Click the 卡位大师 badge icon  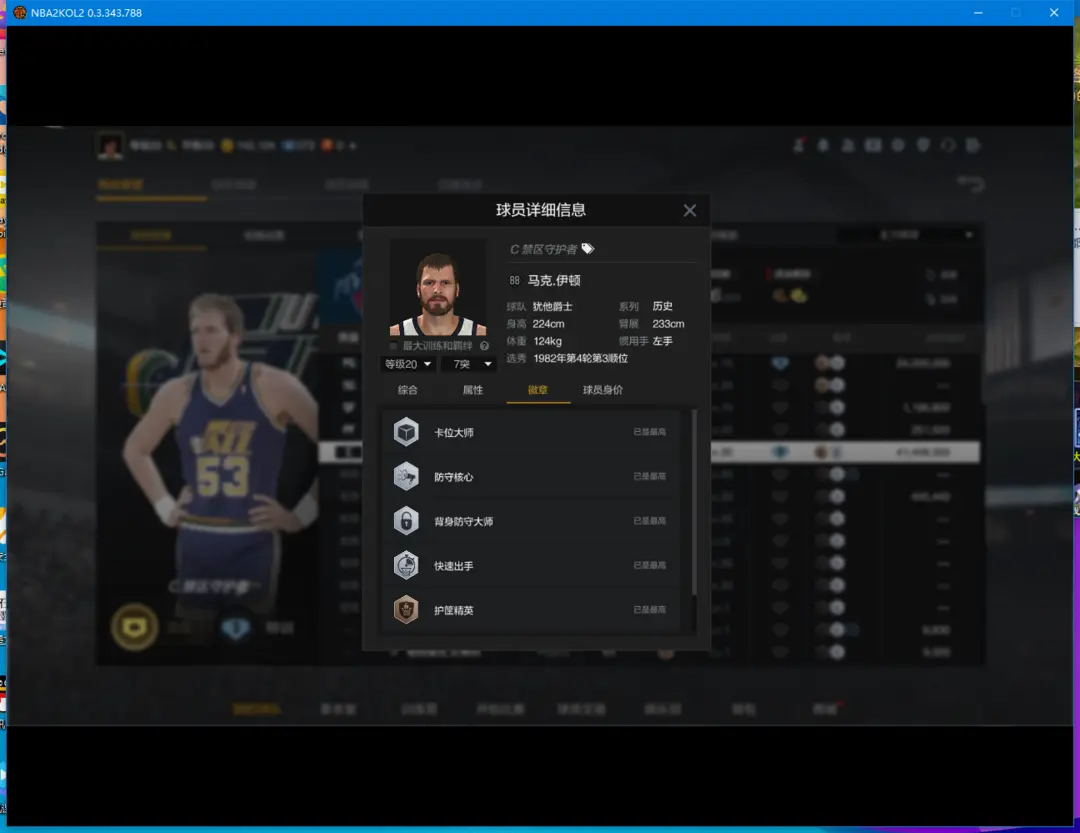click(406, 432)
